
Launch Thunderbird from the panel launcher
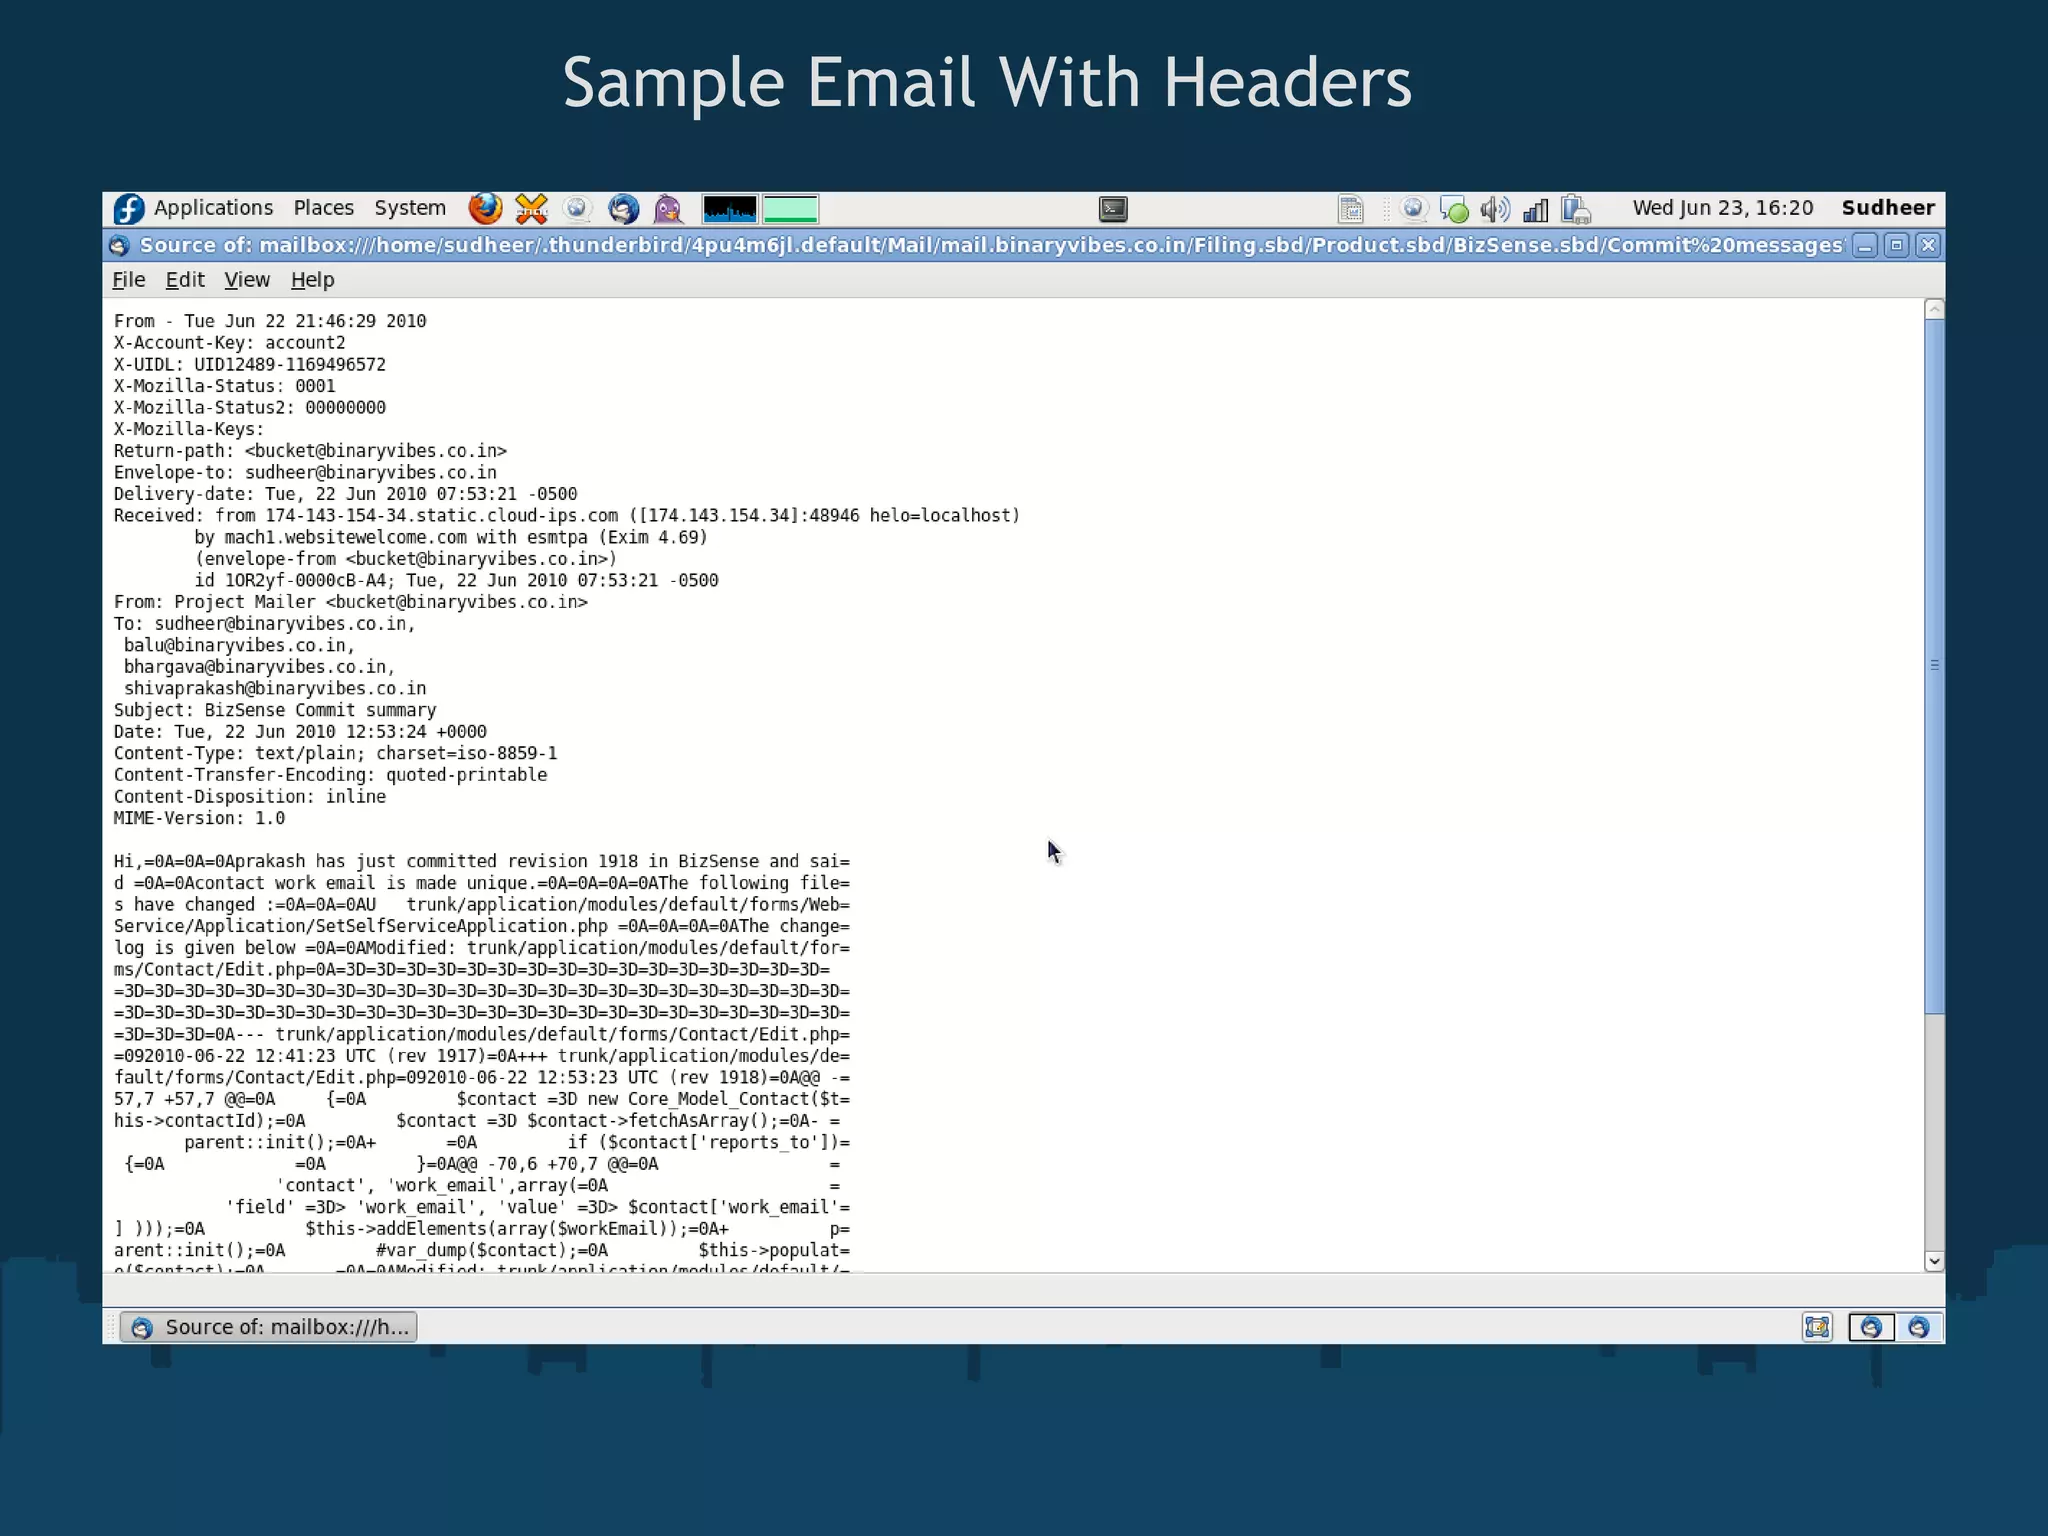point(623,208)
